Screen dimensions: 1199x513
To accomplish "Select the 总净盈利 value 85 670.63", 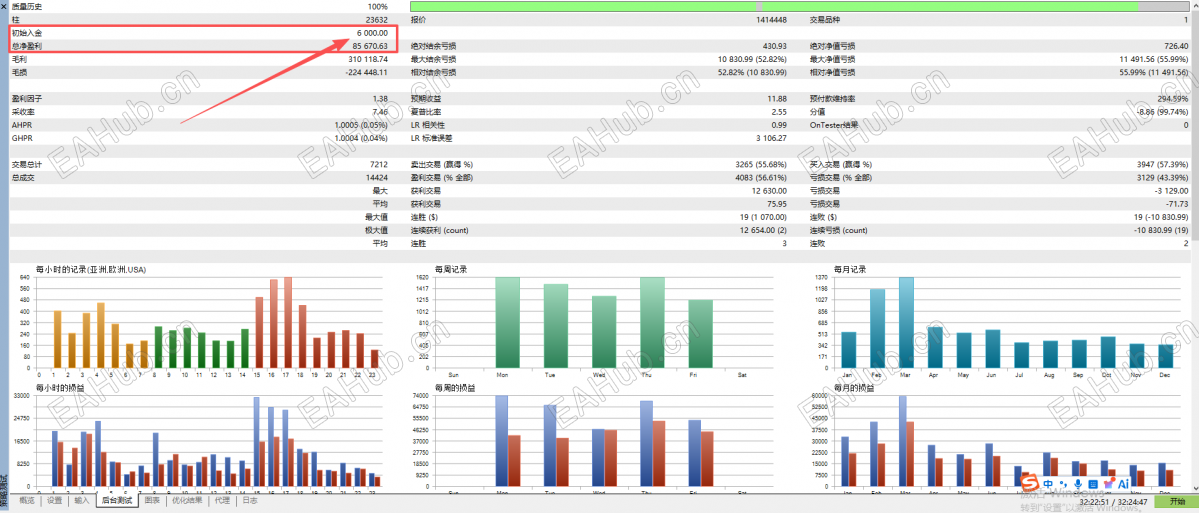I will (x=370, y=46).
